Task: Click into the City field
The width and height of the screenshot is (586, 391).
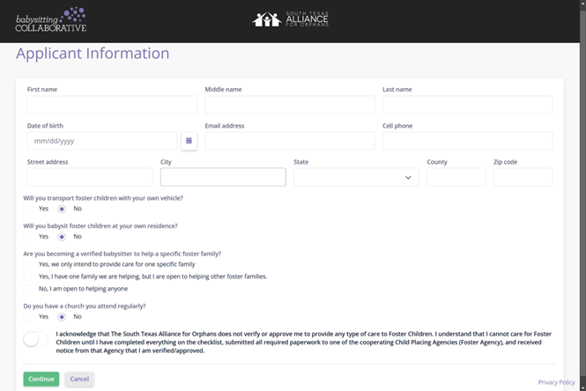Action: (223, 177)
